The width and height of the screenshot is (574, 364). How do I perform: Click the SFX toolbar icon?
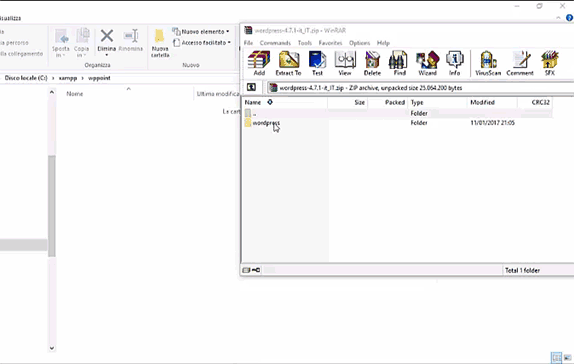pos(549,63)
